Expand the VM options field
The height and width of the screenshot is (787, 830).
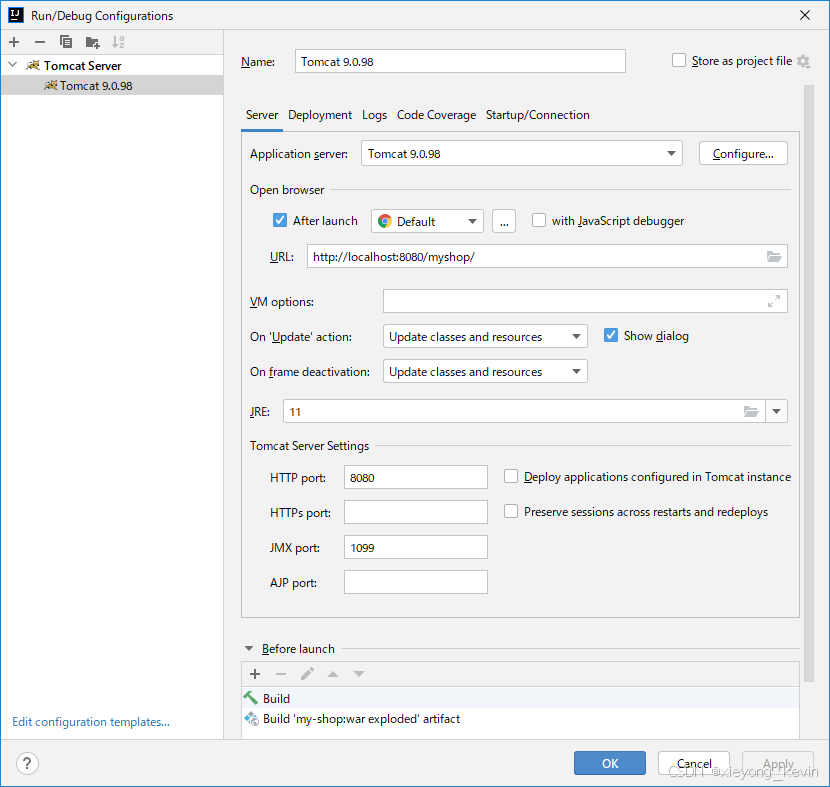click(x=774, y=301)
